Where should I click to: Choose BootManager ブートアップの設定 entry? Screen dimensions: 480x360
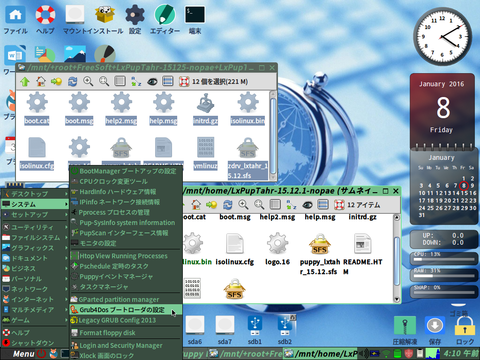tap(126, 171)
